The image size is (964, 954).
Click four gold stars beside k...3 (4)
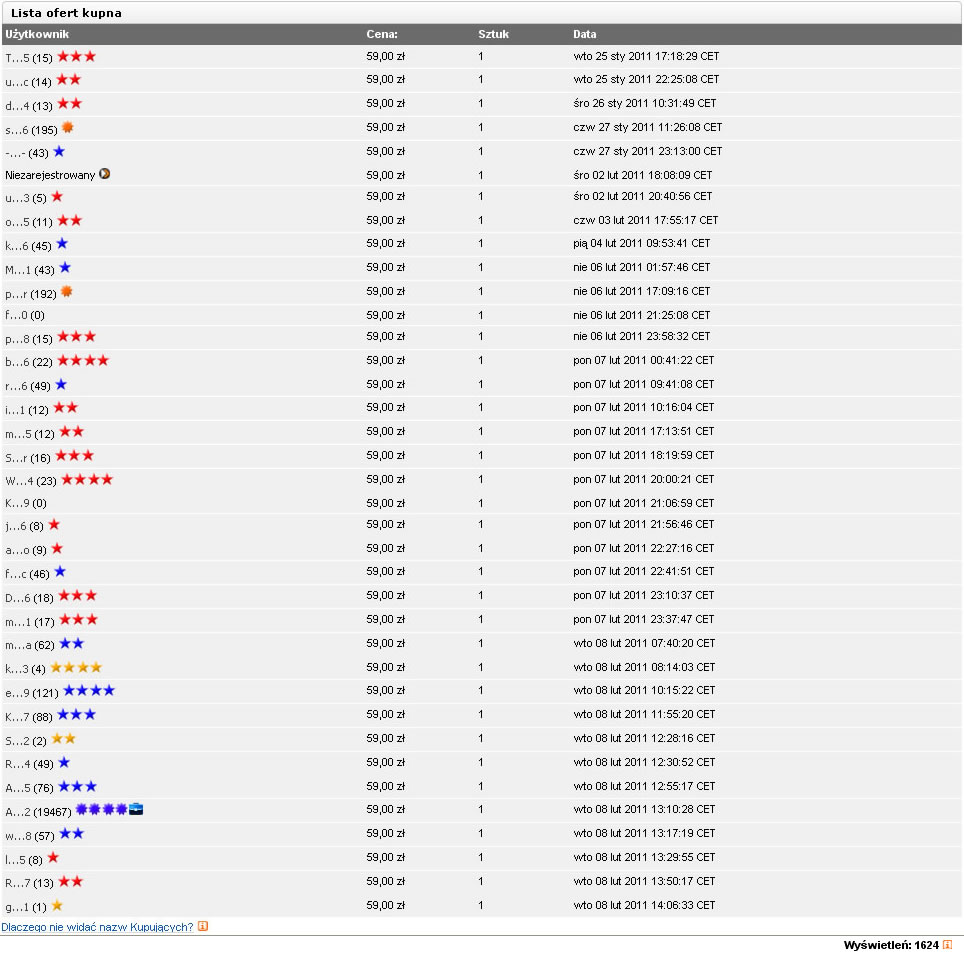(76, 668)
